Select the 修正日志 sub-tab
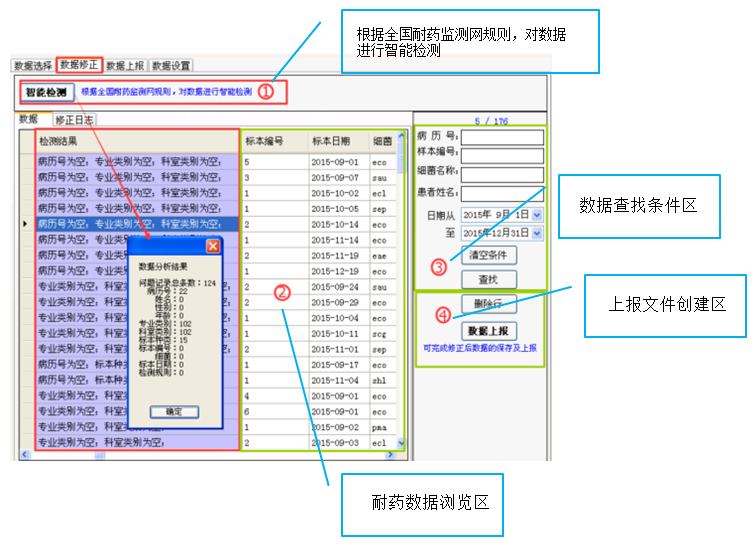Screen dimensions: 756x549 pyautogui.click(x=74, y=119)
